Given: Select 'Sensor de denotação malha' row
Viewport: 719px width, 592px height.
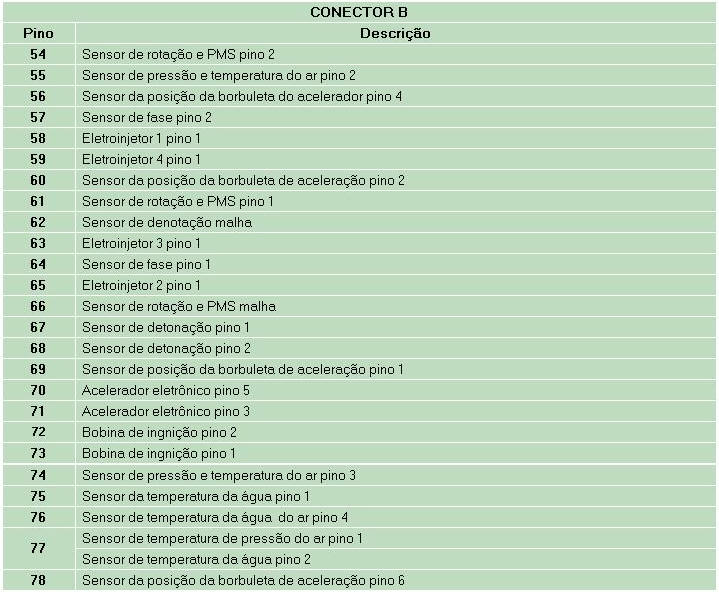Looking at the screenshot, I should 166,222.
